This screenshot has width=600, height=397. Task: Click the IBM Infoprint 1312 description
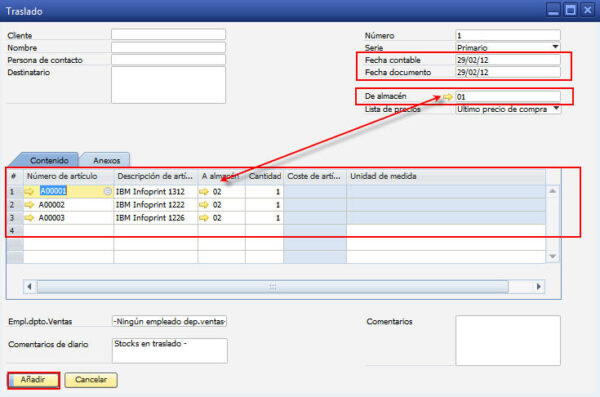pos(150,191)
